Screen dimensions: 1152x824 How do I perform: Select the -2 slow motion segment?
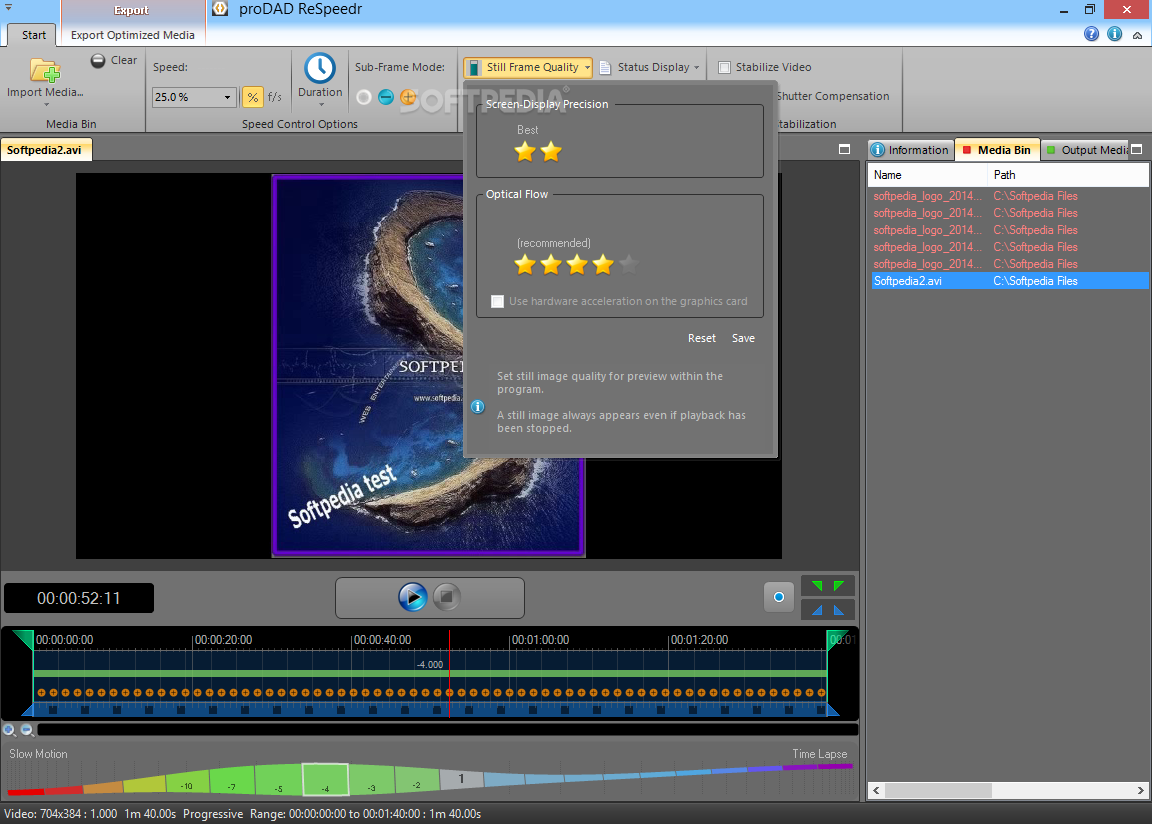click(x=417, y=780)
